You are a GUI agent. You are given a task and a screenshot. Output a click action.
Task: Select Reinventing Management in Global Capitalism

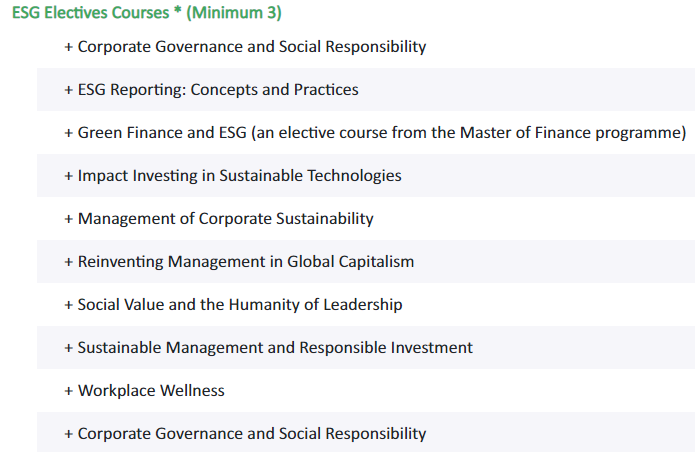click(366, 261)
